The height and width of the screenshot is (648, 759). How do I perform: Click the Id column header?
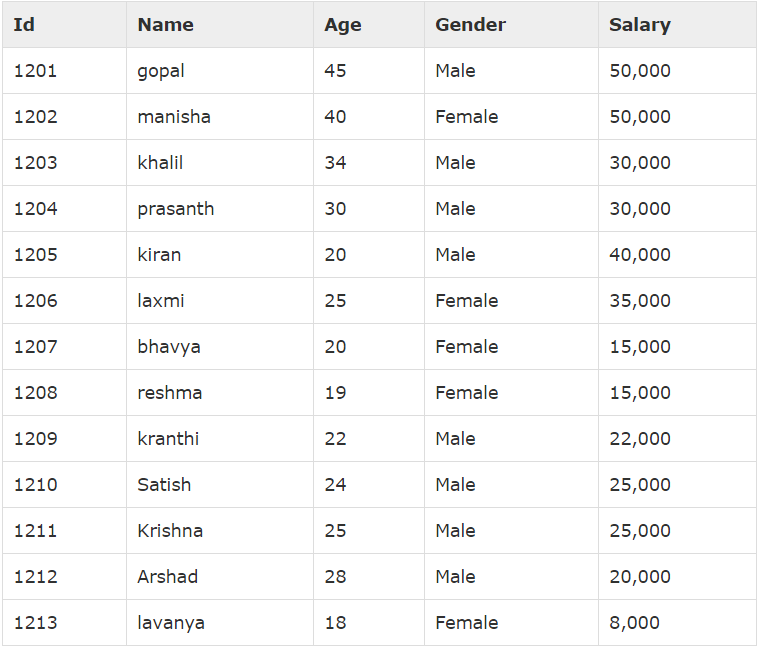(x=24, y=25)
